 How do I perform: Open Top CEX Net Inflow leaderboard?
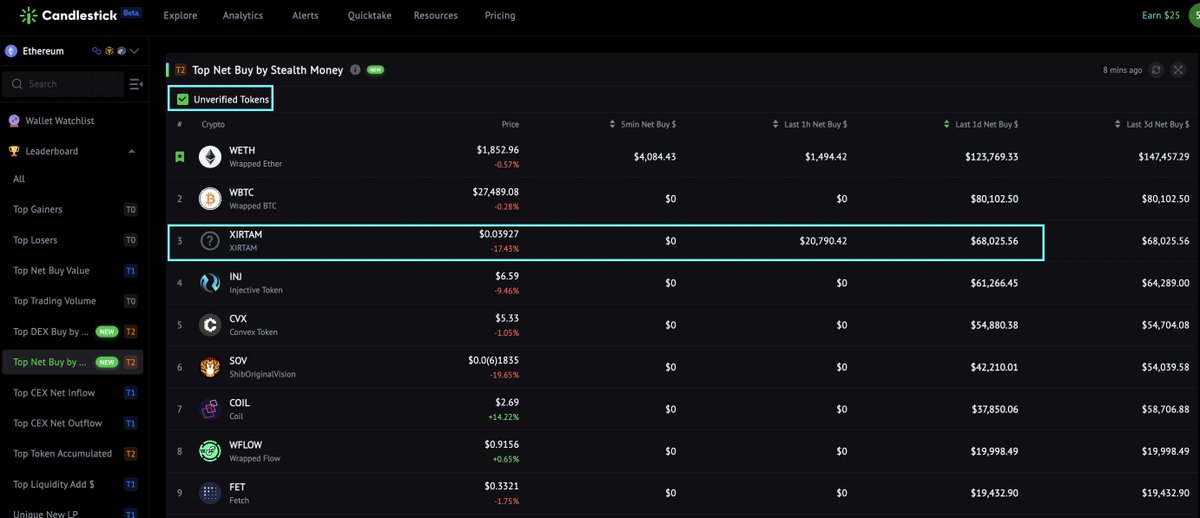[54, 393]
